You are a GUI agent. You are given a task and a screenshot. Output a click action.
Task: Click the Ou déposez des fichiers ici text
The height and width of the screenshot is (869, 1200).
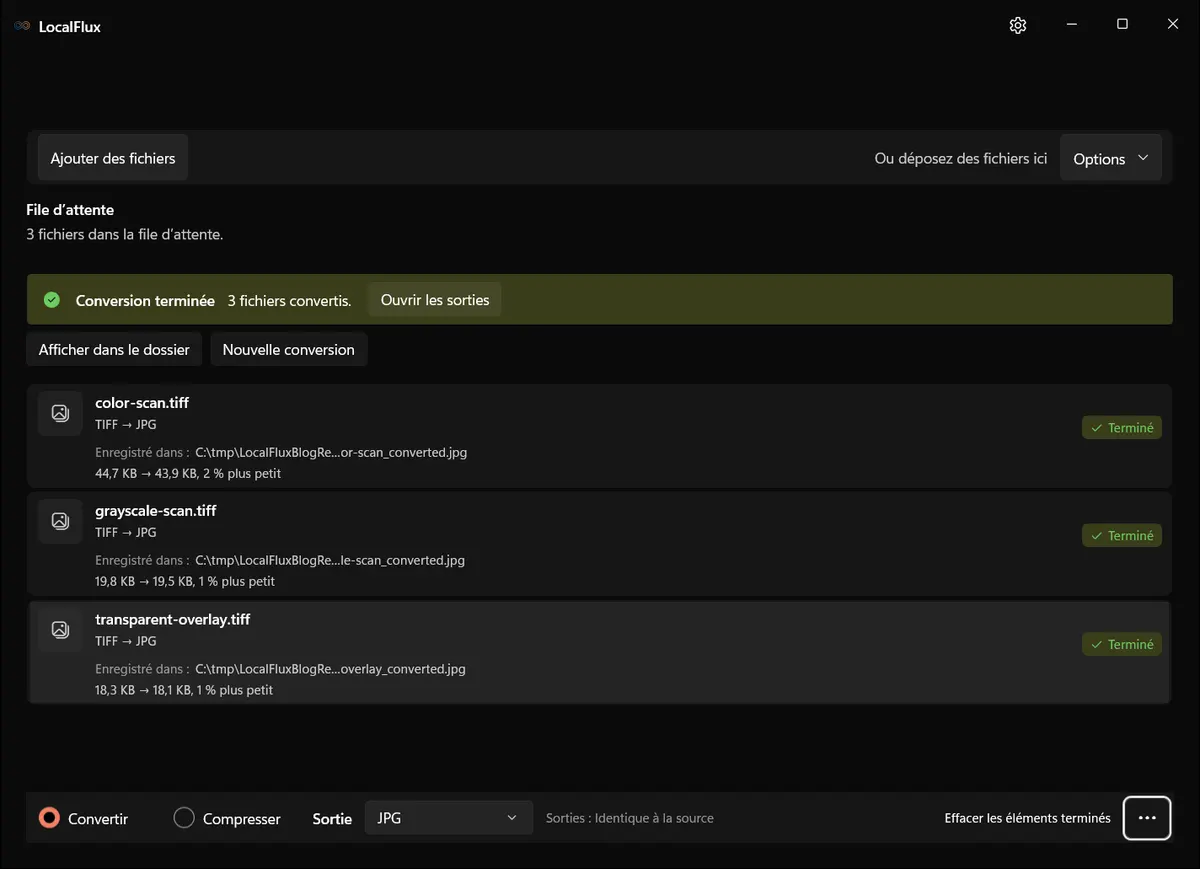click(961, 158)
